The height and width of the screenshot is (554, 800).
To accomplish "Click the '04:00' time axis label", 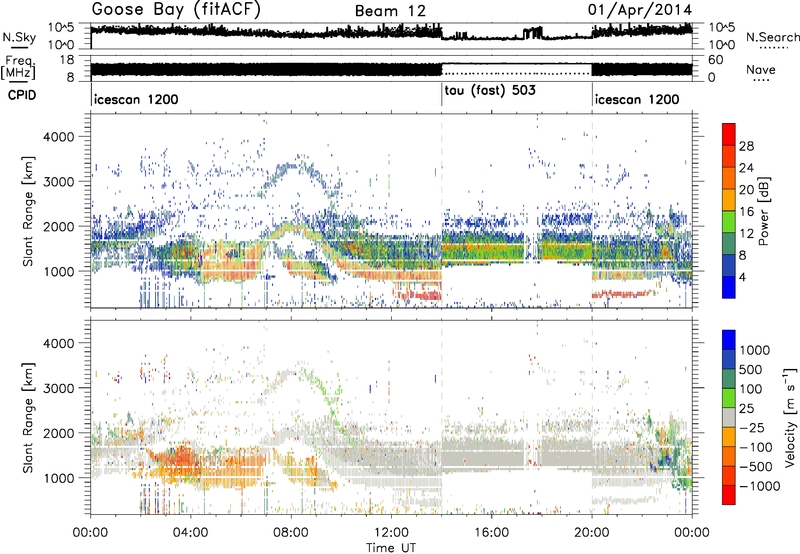I will click(190, 533).
